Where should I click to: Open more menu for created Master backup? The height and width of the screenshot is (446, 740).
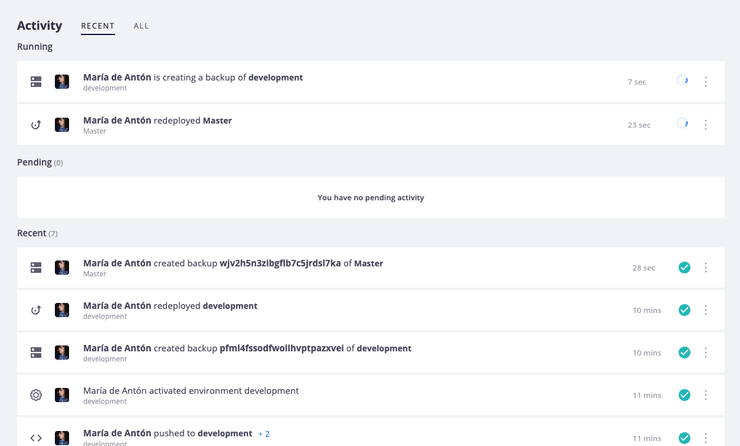pos(706,268)
